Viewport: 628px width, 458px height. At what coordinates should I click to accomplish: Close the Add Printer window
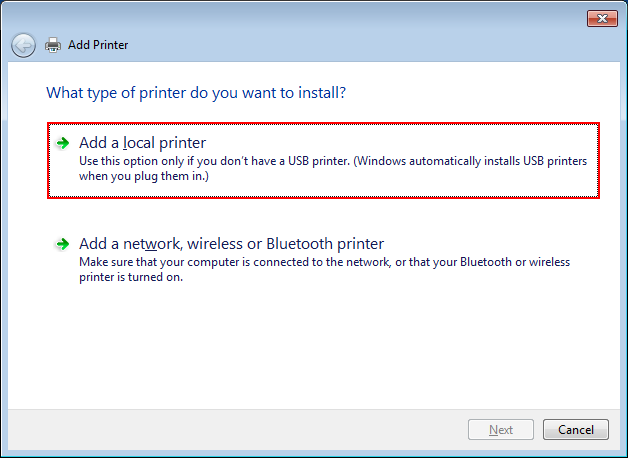click(600, 18)
